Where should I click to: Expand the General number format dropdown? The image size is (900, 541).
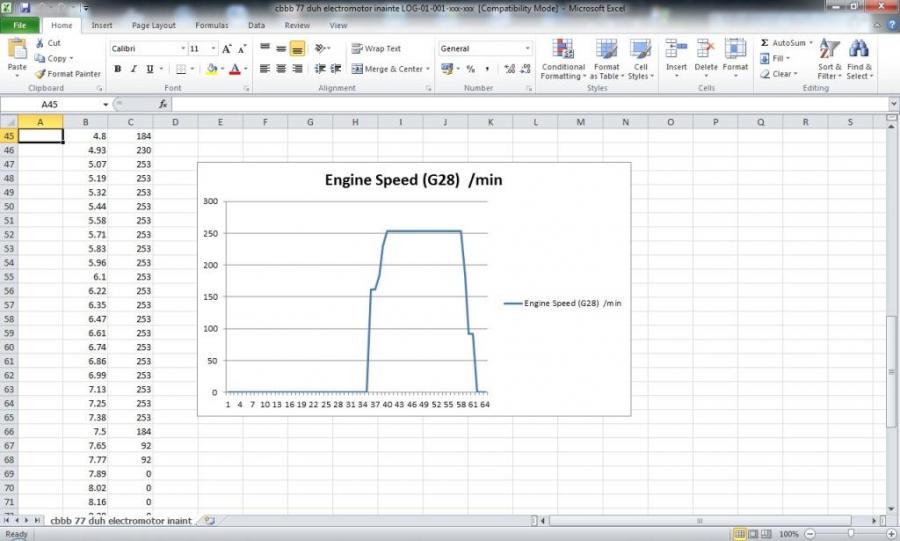(528, 48)
